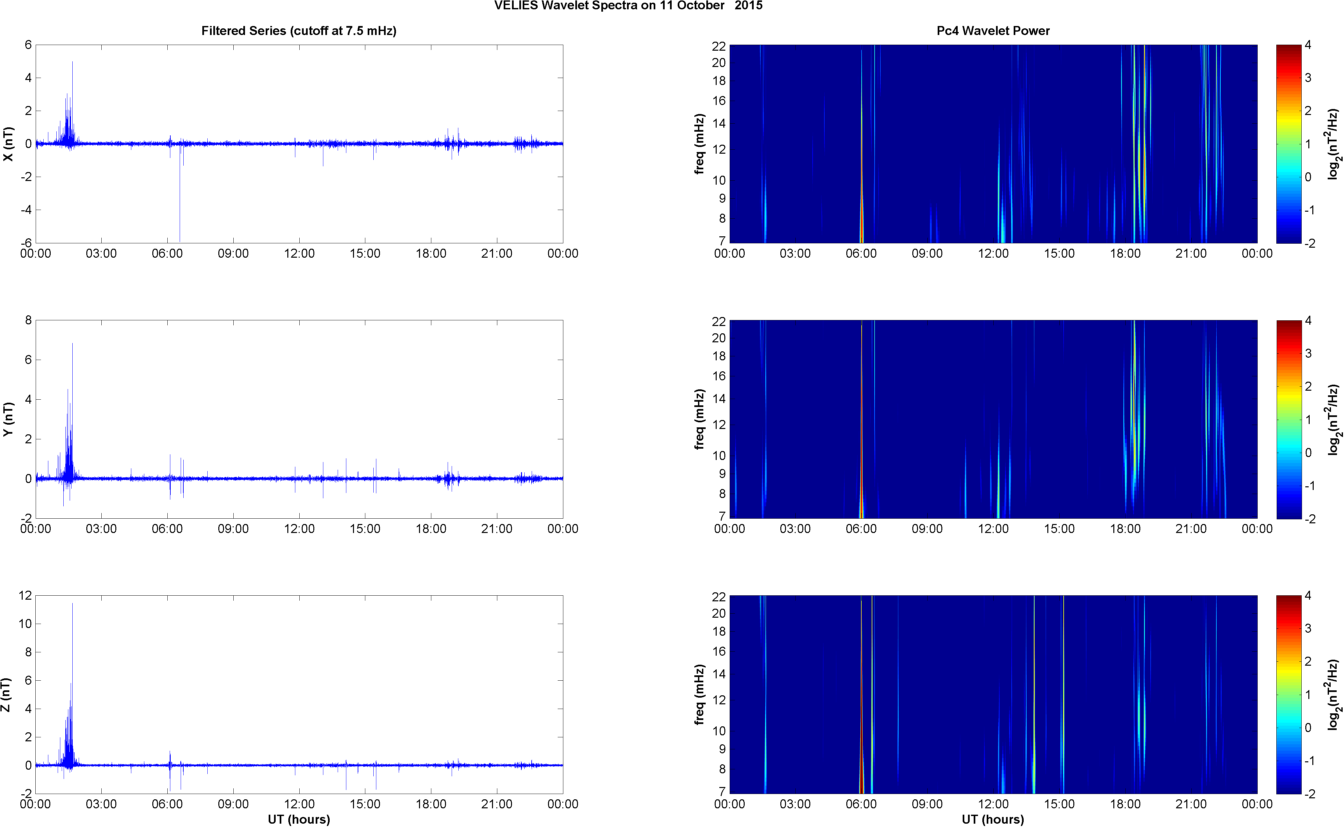Select the Filtered Series column title
Screen dimensions: 1344x827
(x=299, y=31)
